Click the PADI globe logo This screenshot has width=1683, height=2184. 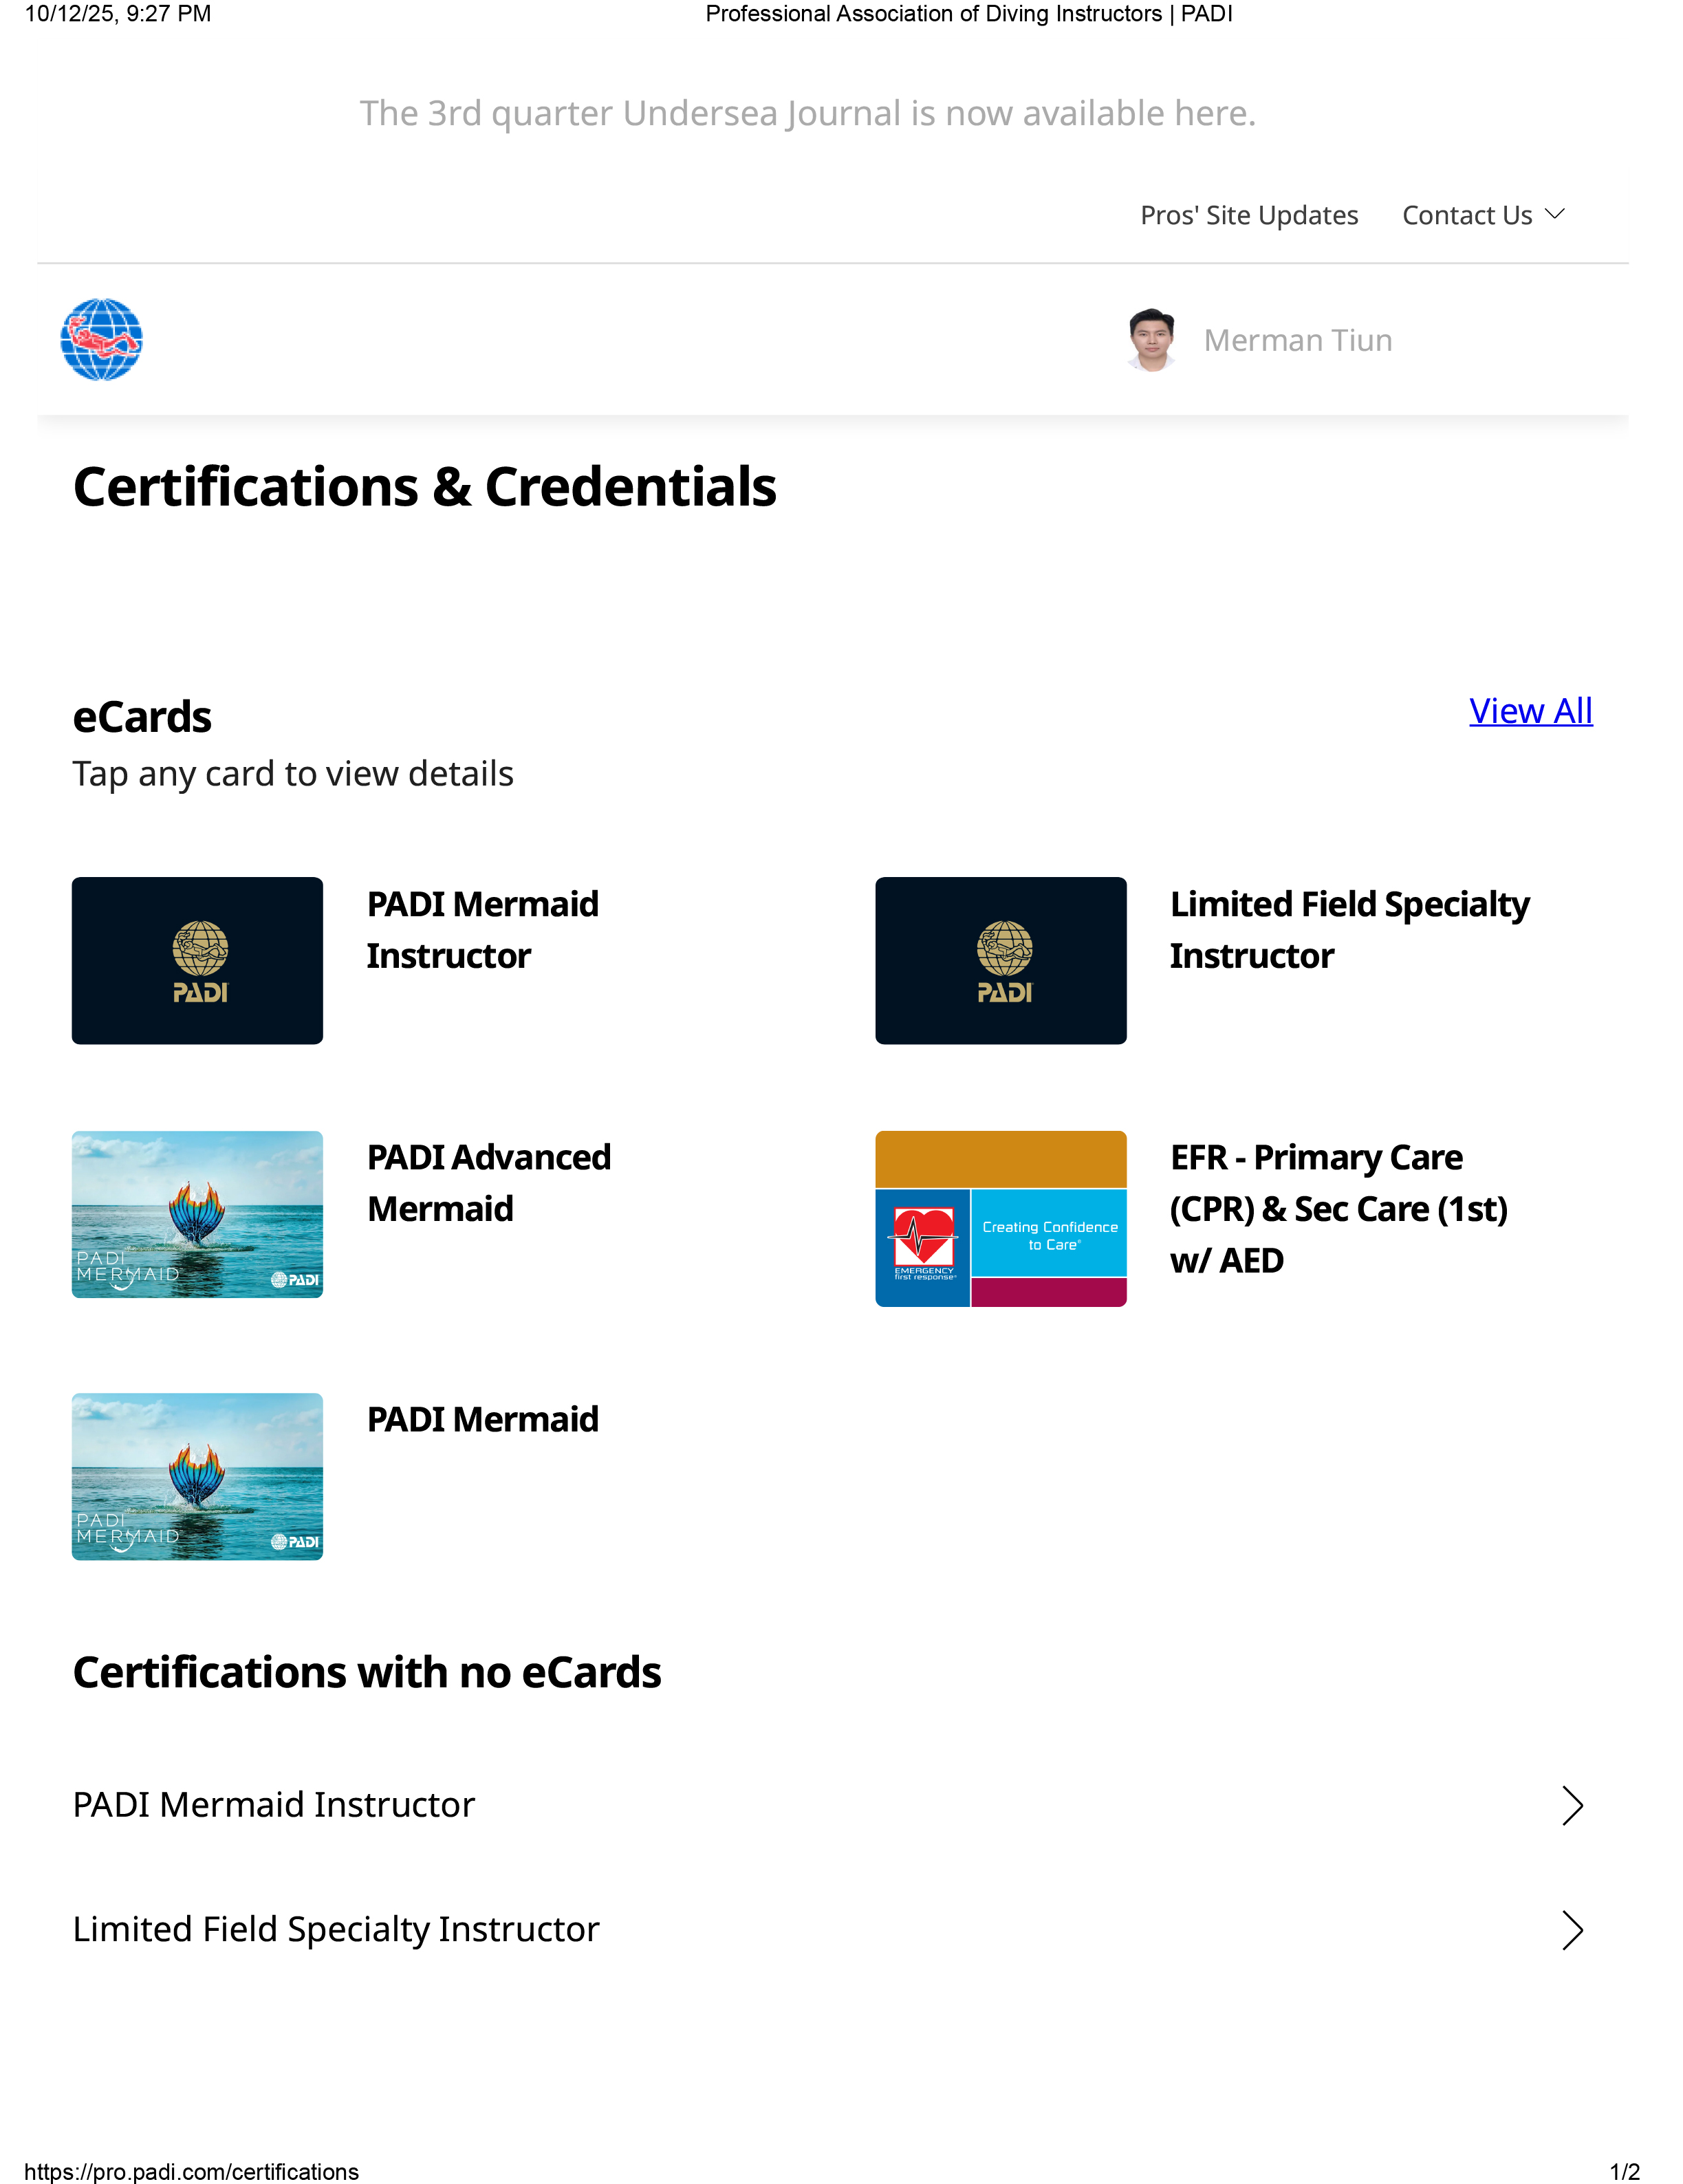101,340
